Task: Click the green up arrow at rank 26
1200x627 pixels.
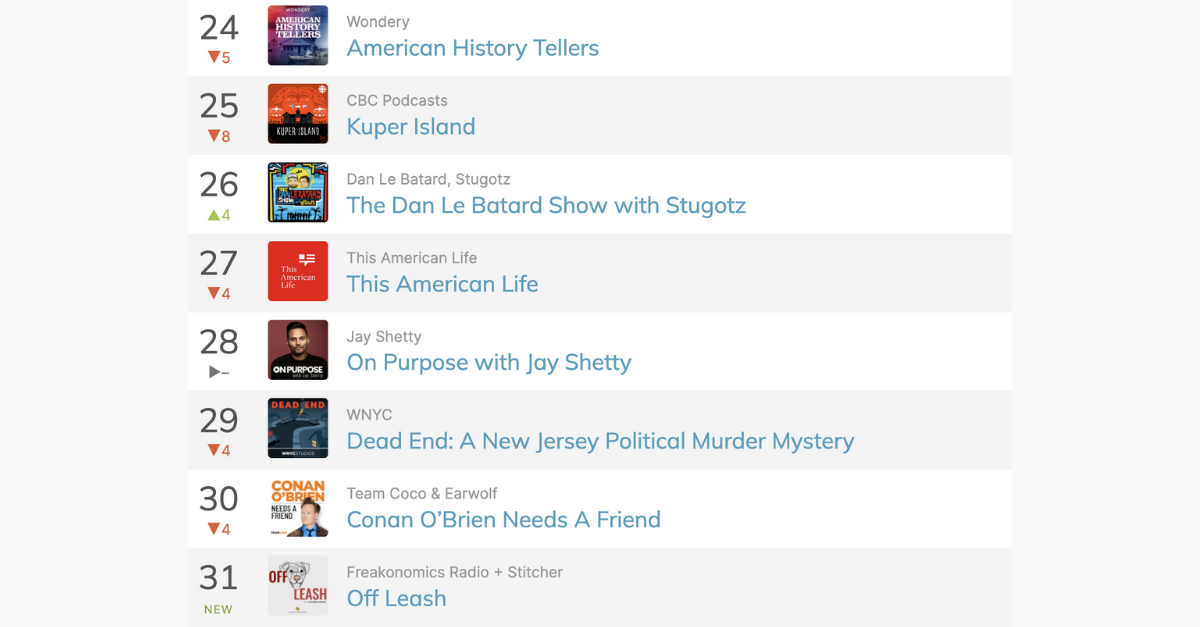Action: (213, 215)
